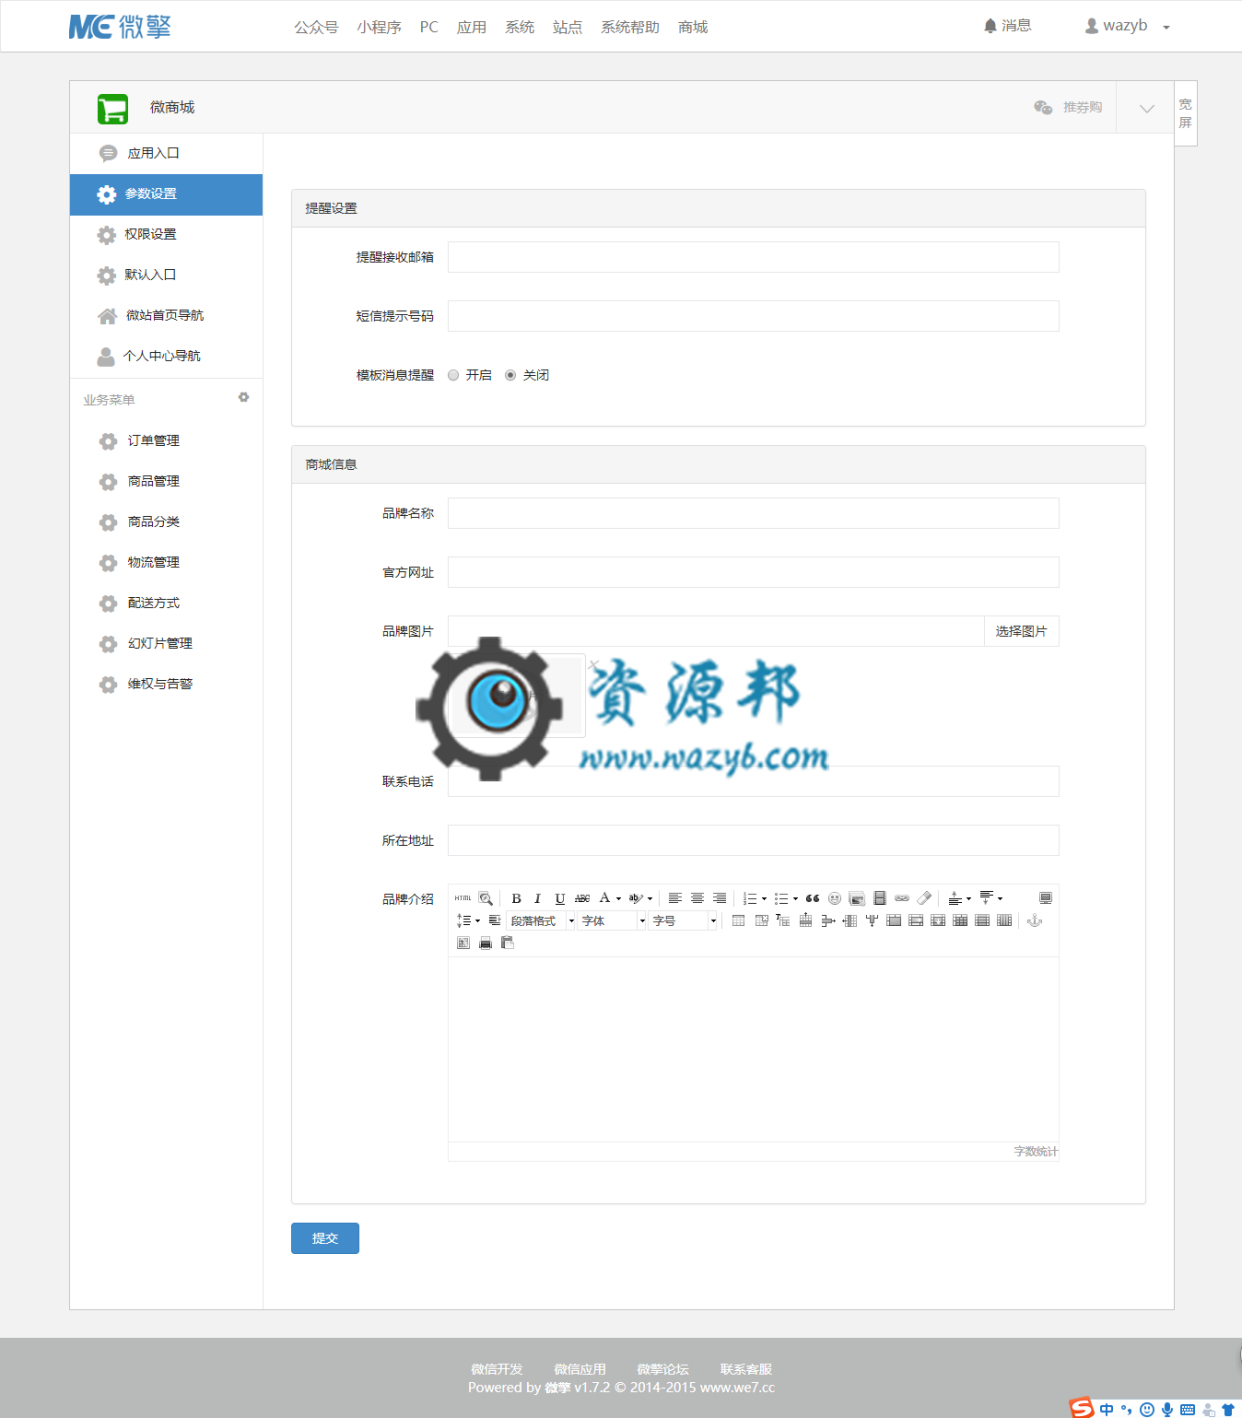1242x1418 pixels.
Task: Align text right in editor
Action: [x=719, y=898]
